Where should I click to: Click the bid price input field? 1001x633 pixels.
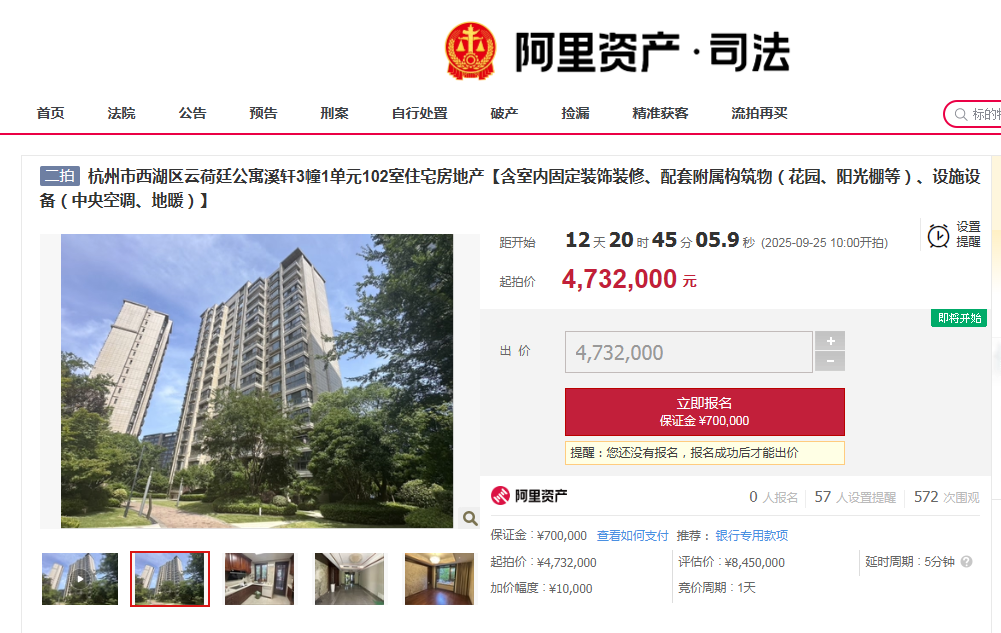[x=689, y=352]
